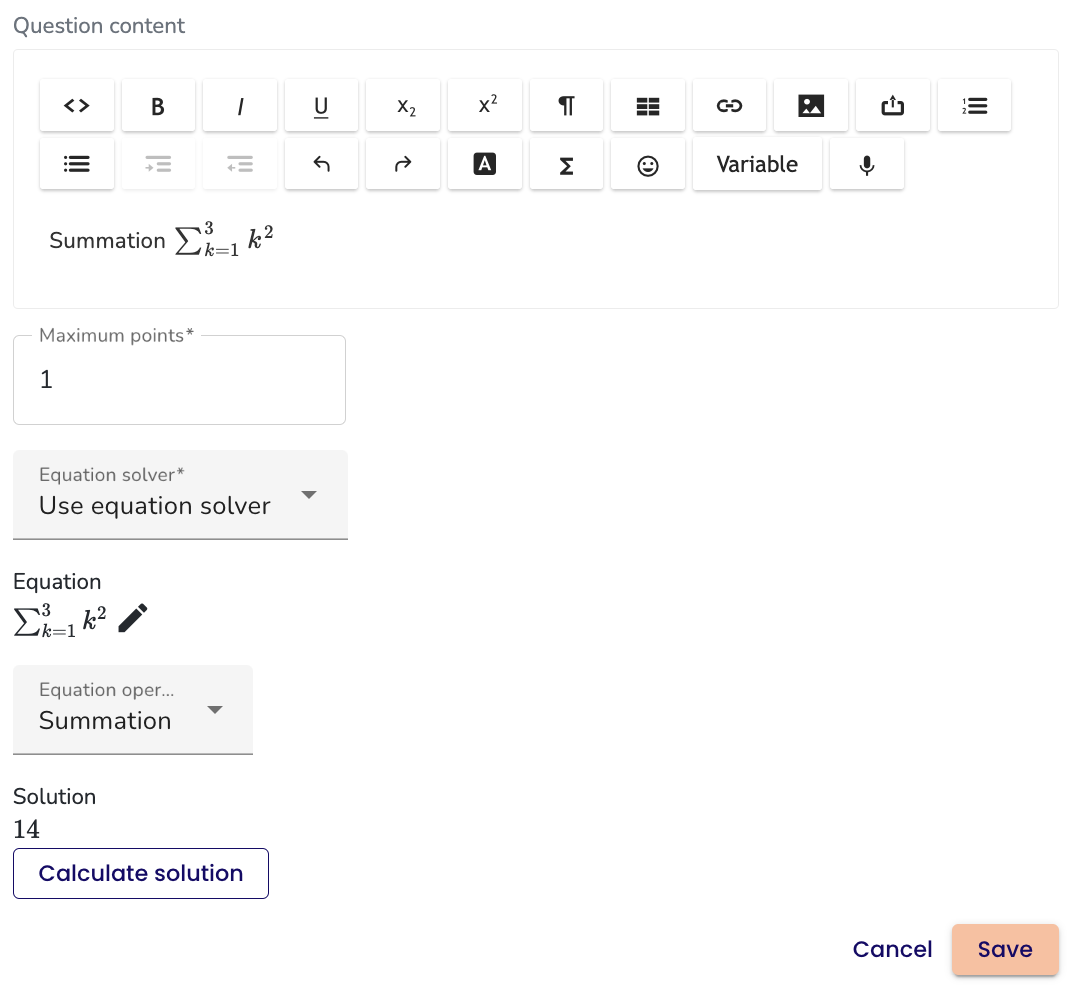The height and width of the screenshot is (1006, 1076).
Task: Open the Equation operation Summation dropdown
Action: click(x=133, y=711)
